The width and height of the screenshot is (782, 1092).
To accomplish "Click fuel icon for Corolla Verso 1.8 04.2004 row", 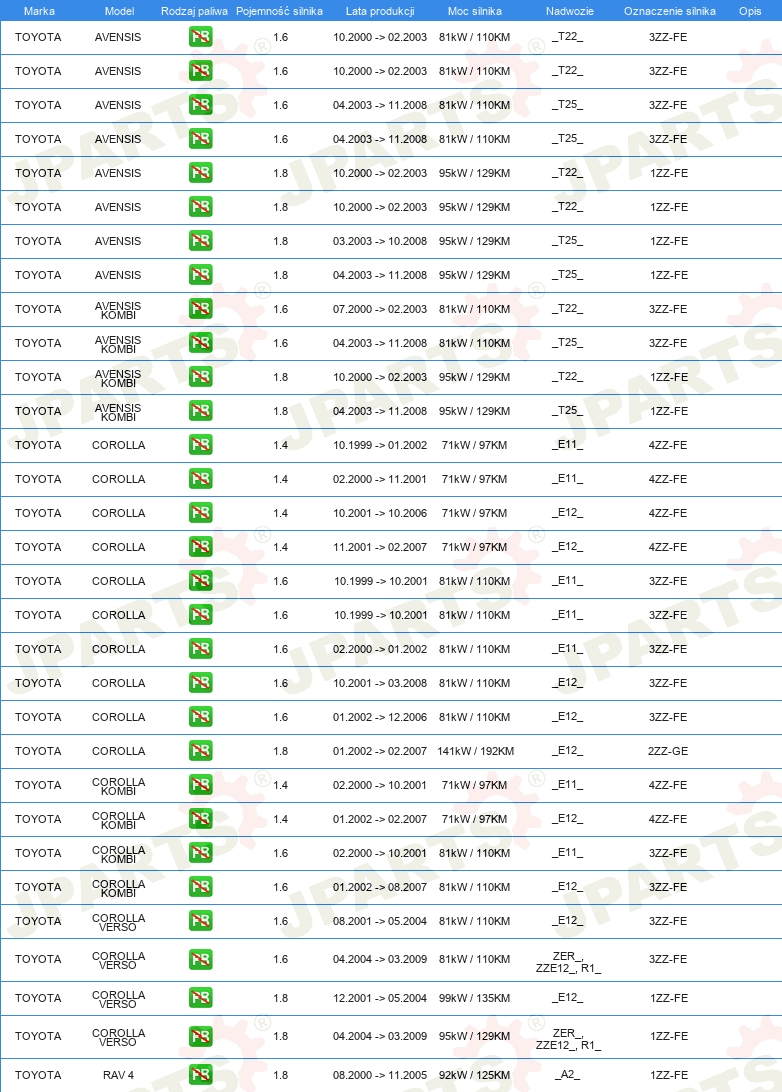I will click(201, 1036).
